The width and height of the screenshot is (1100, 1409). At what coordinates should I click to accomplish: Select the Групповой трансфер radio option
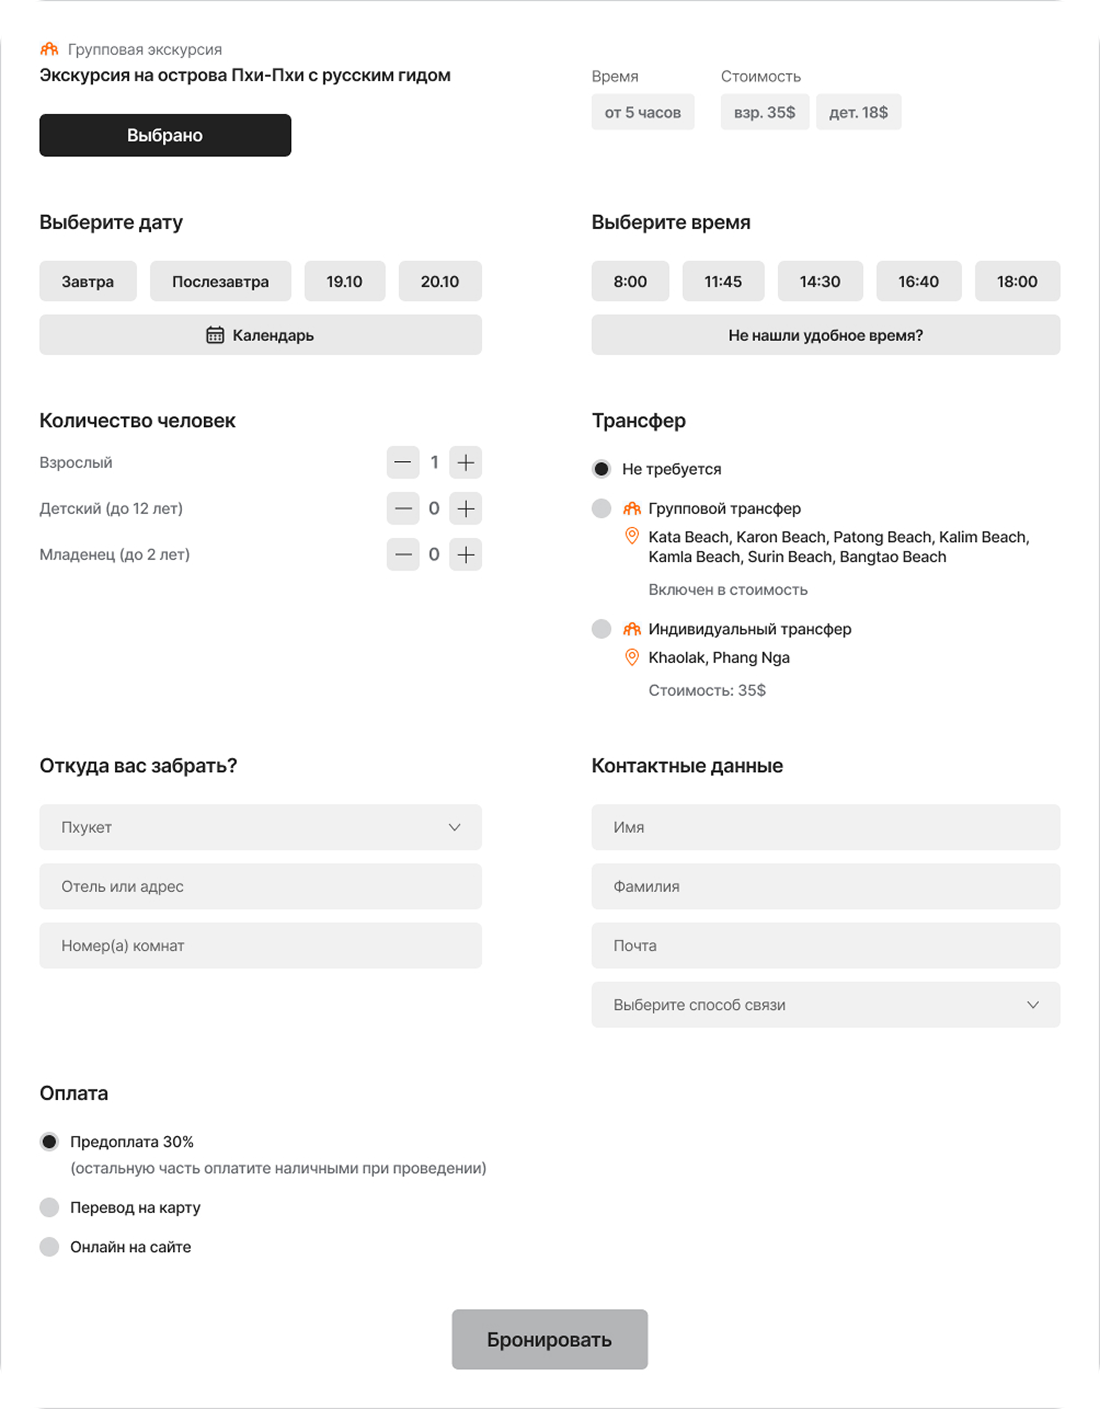point(602,509)
